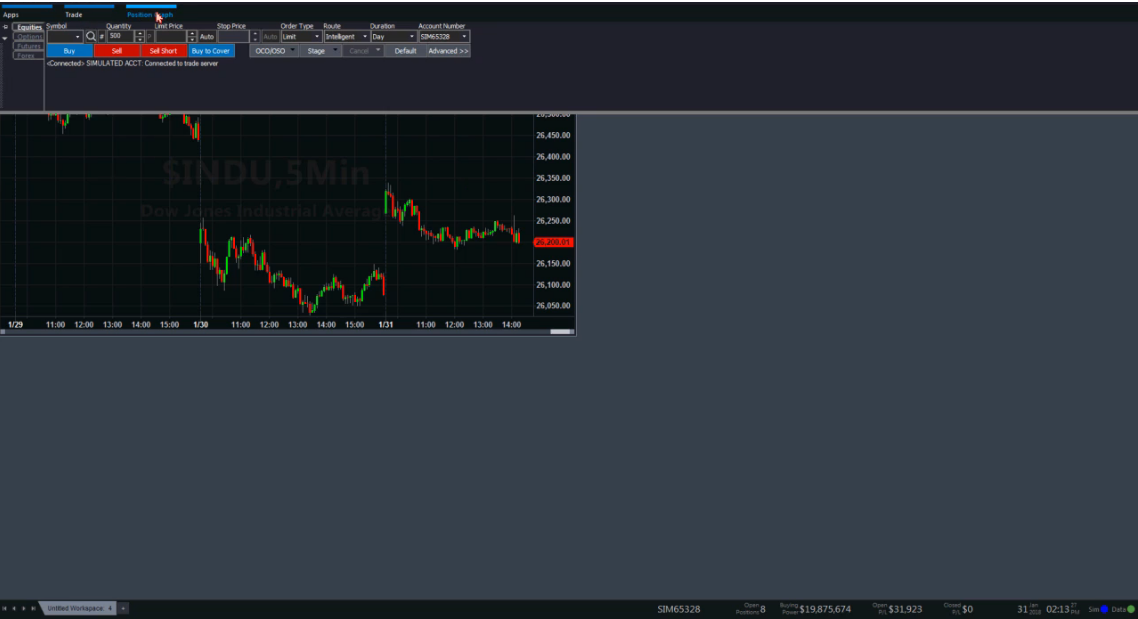This screenshot has width=1138, height=619.
Task: Click the red 26,200.01 price marker
Action: pyautogui.click(x=553, y=242)
